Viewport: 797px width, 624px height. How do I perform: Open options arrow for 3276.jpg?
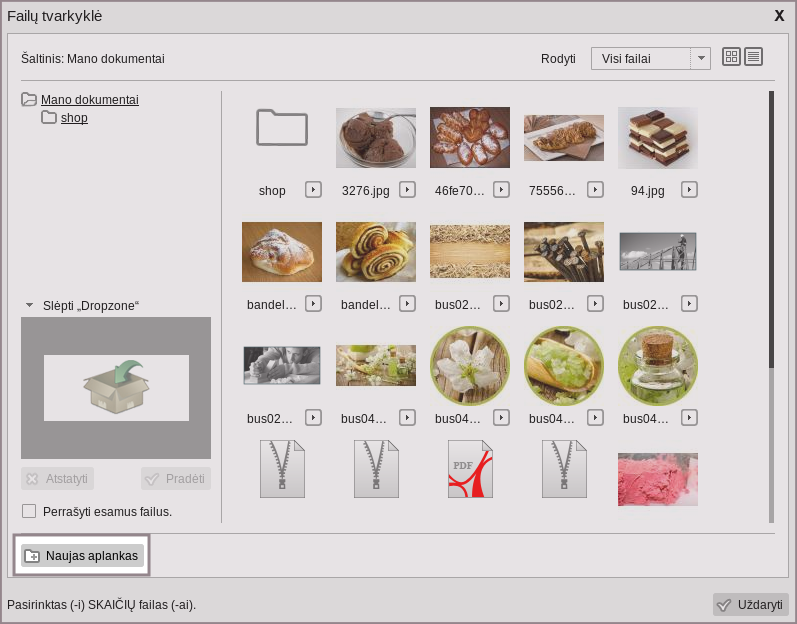pos(407,189)
